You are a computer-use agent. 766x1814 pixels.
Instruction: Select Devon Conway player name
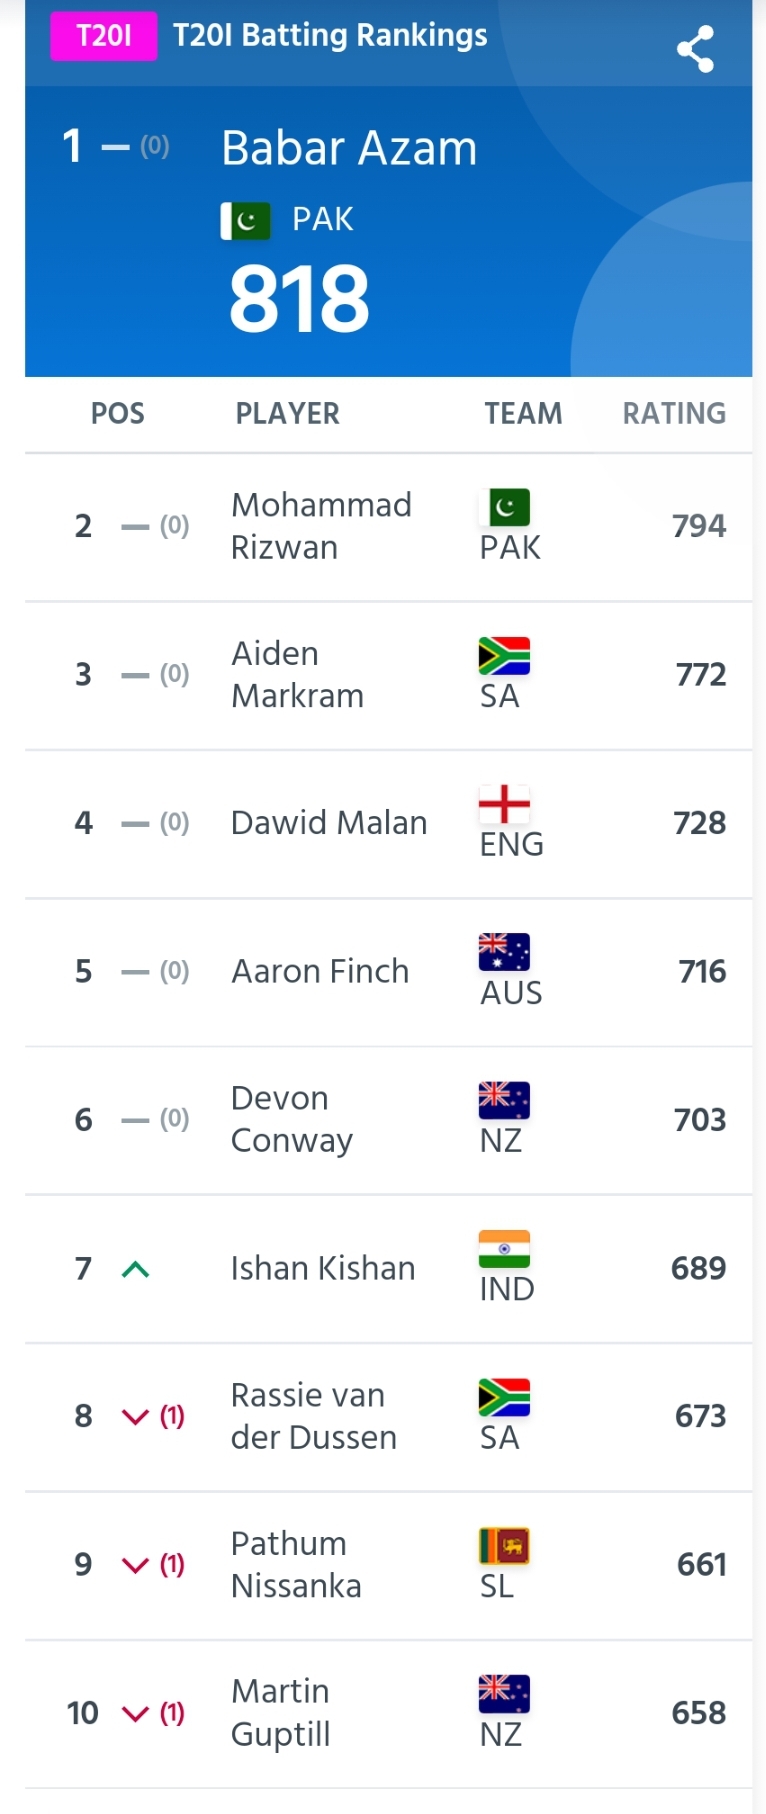click(x=292, y=1119)
